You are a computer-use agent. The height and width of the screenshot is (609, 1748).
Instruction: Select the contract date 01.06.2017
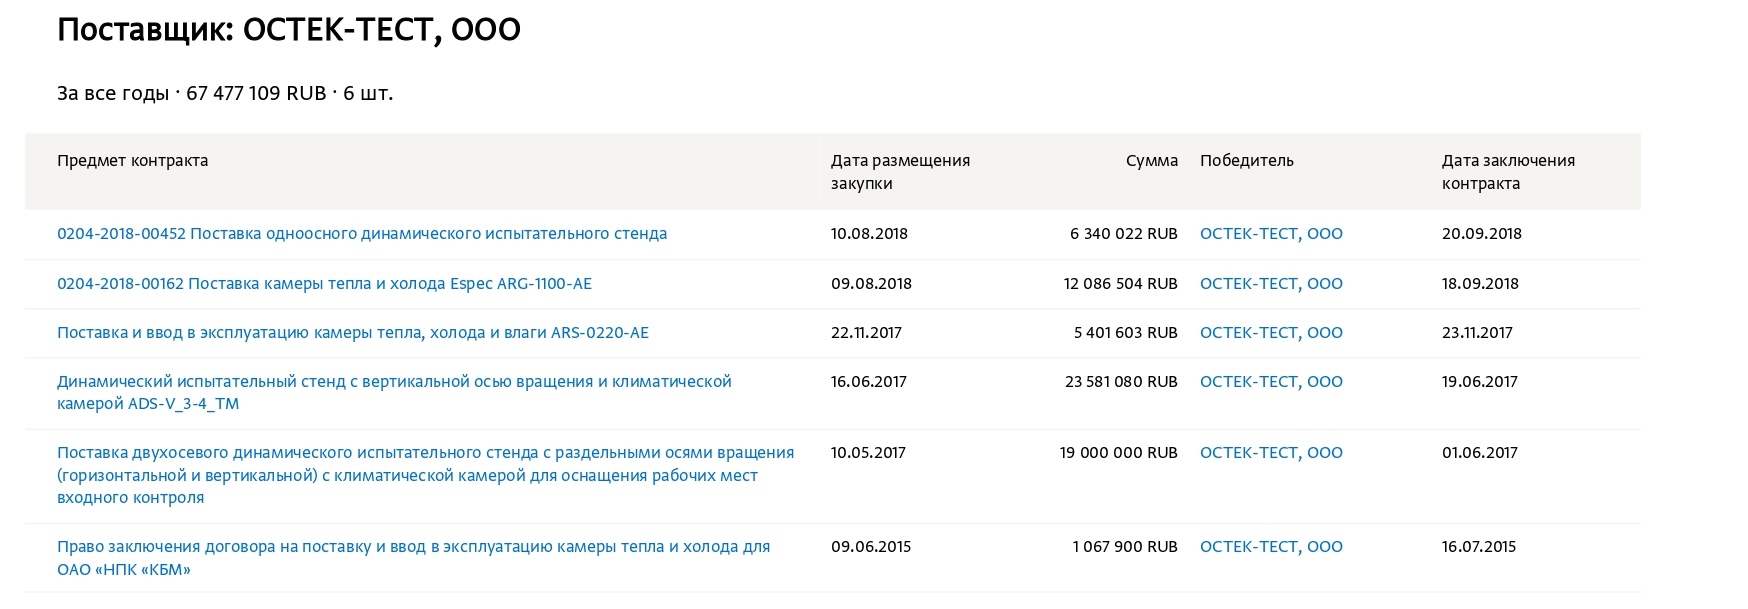click(1480, 453)
